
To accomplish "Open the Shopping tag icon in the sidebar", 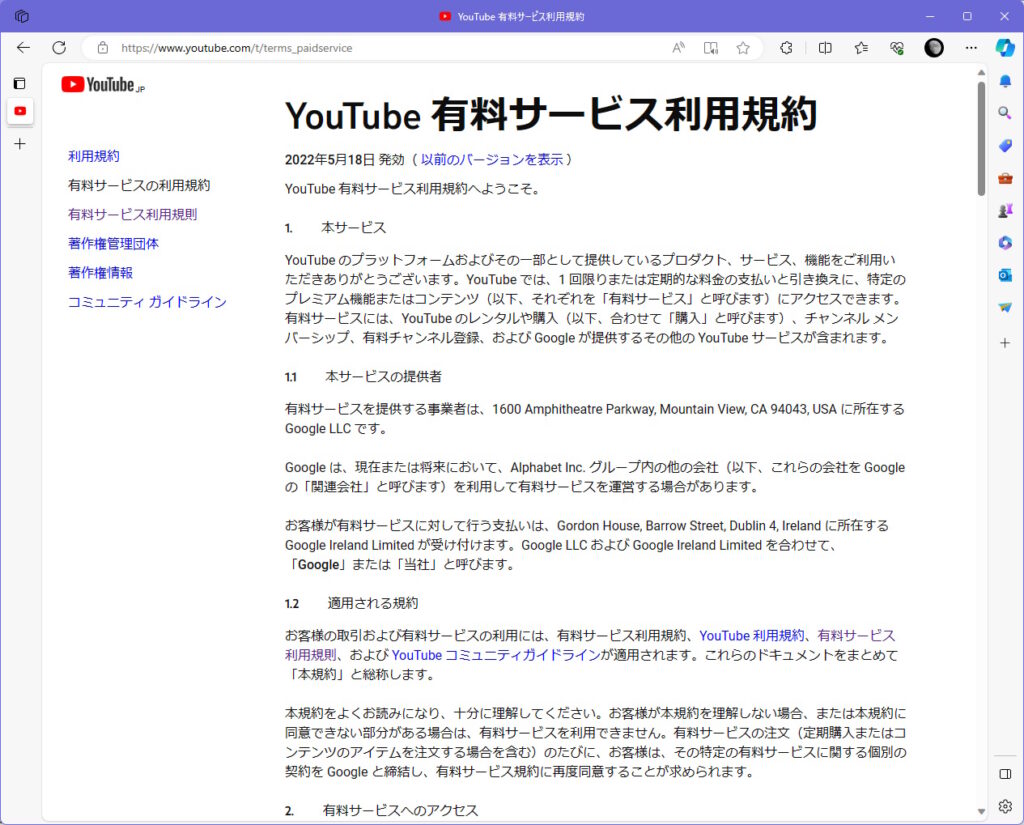I will 1005,145.
